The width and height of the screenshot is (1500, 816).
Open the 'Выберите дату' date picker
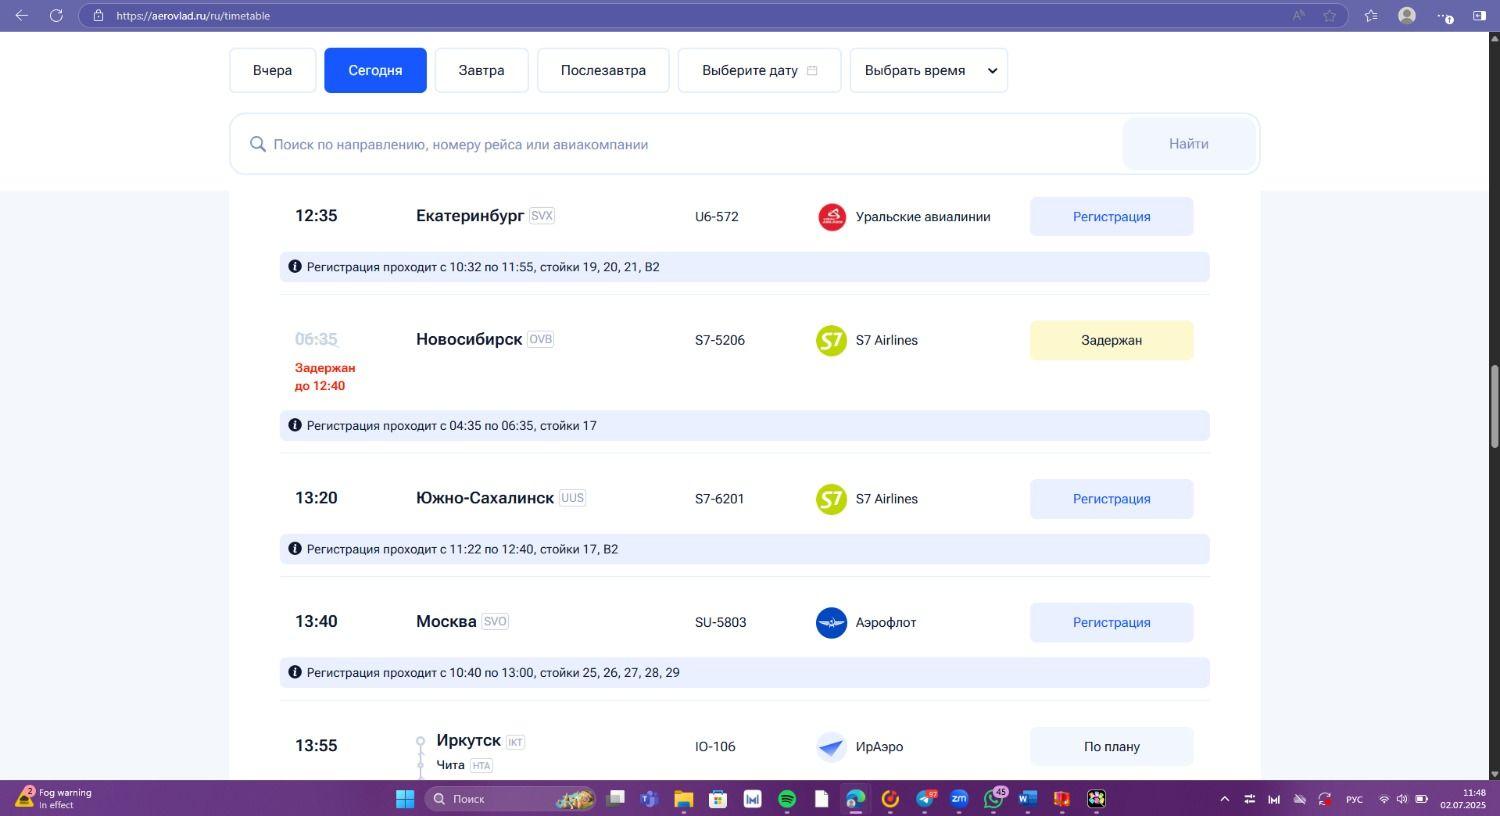[759, 71]
